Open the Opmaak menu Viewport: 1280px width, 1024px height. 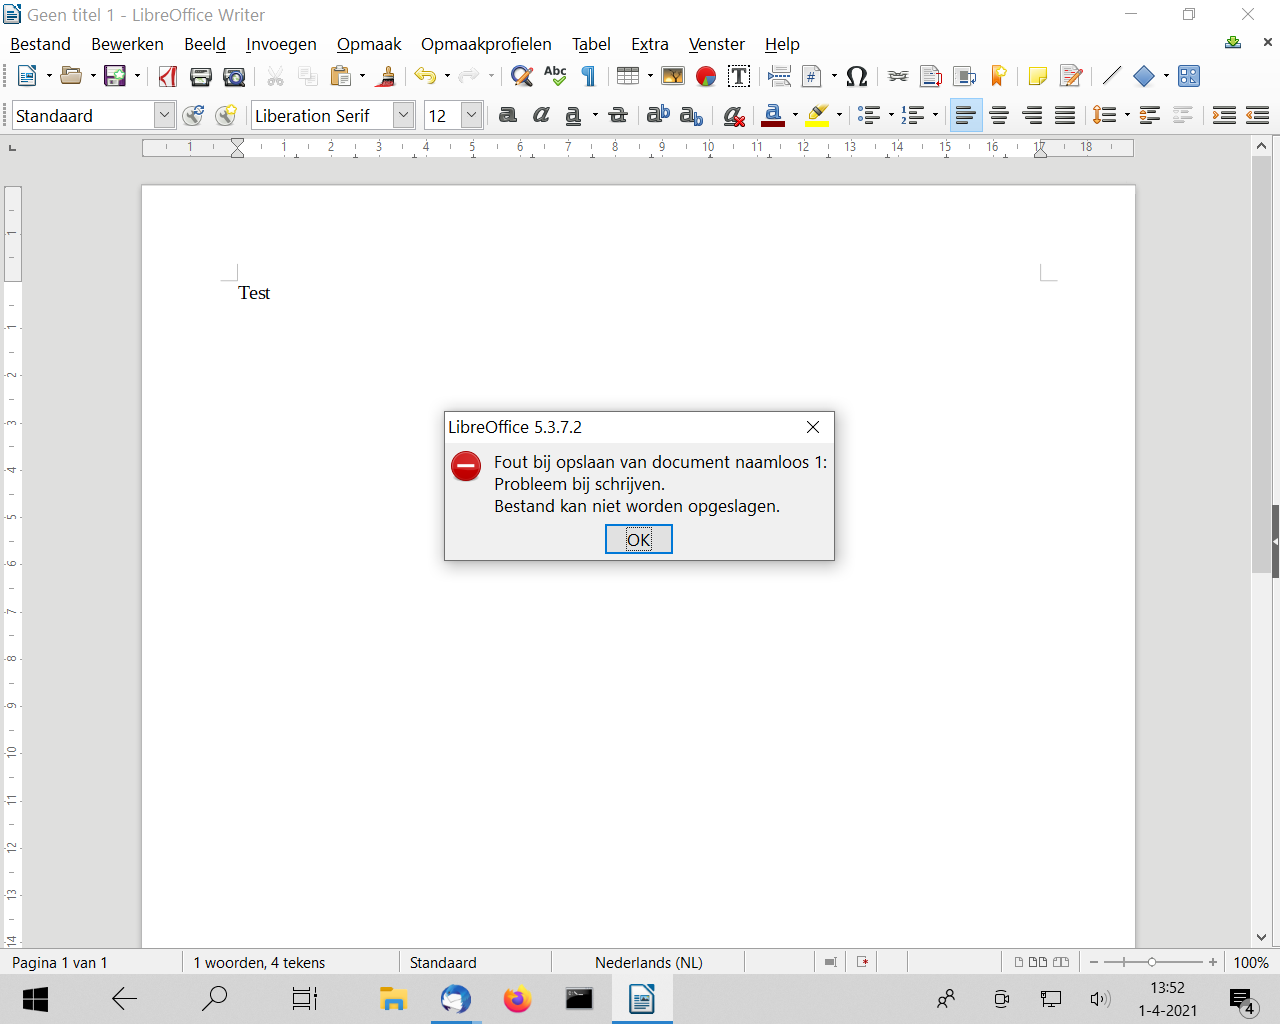click(x=369, y=44)
